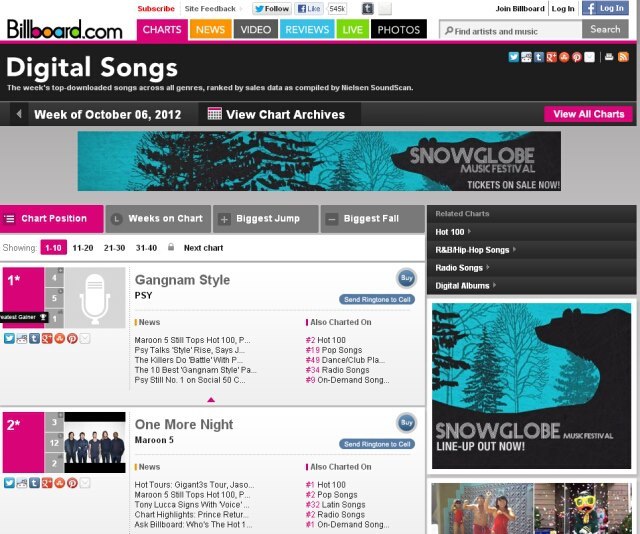This screenshot has width=640, height=534.
Task: Open the LIVE navigation tab
Action: [352, 29]
